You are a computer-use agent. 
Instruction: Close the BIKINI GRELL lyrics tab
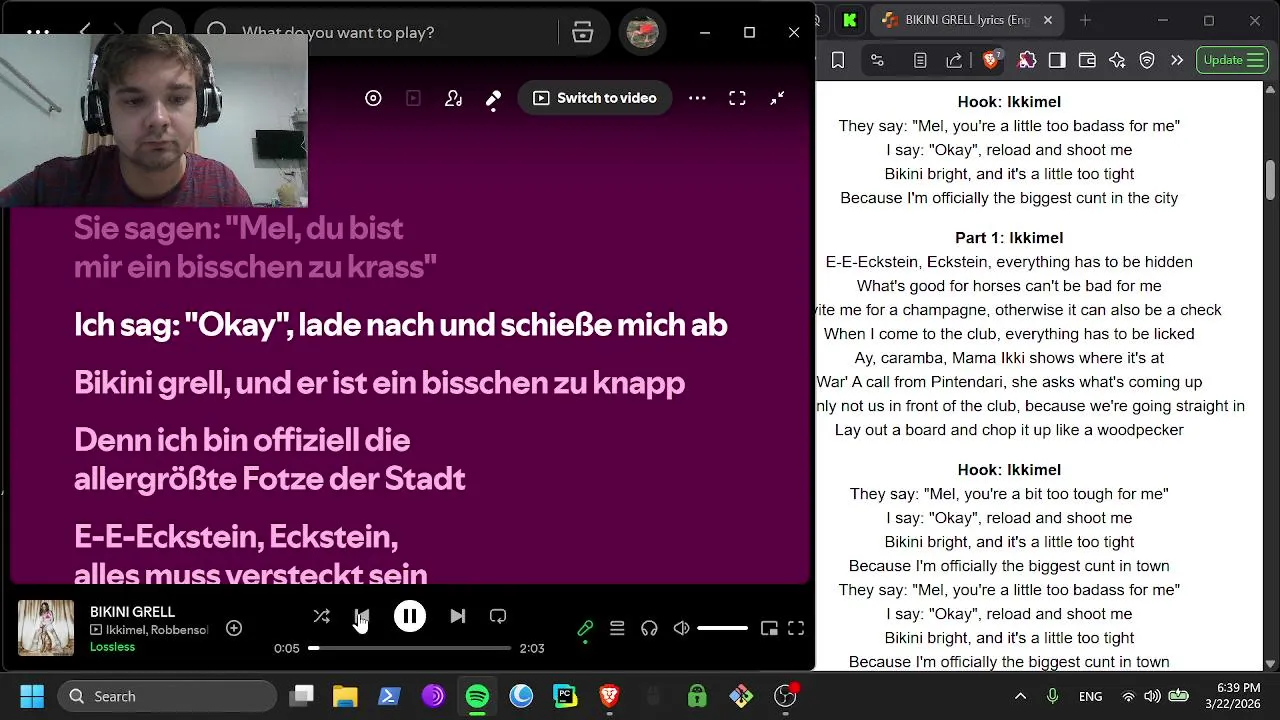[1048, 20]
